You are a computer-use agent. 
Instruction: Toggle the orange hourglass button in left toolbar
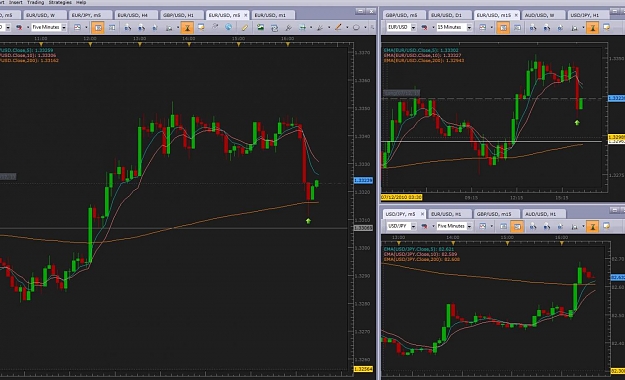[187, 28]
